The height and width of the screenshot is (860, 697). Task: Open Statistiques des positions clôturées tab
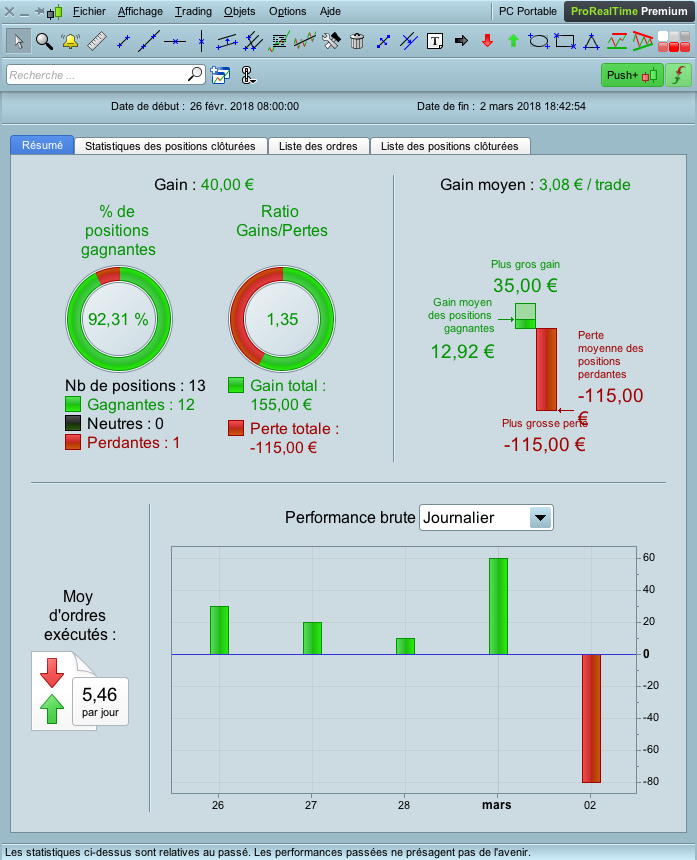coord(170,146)
